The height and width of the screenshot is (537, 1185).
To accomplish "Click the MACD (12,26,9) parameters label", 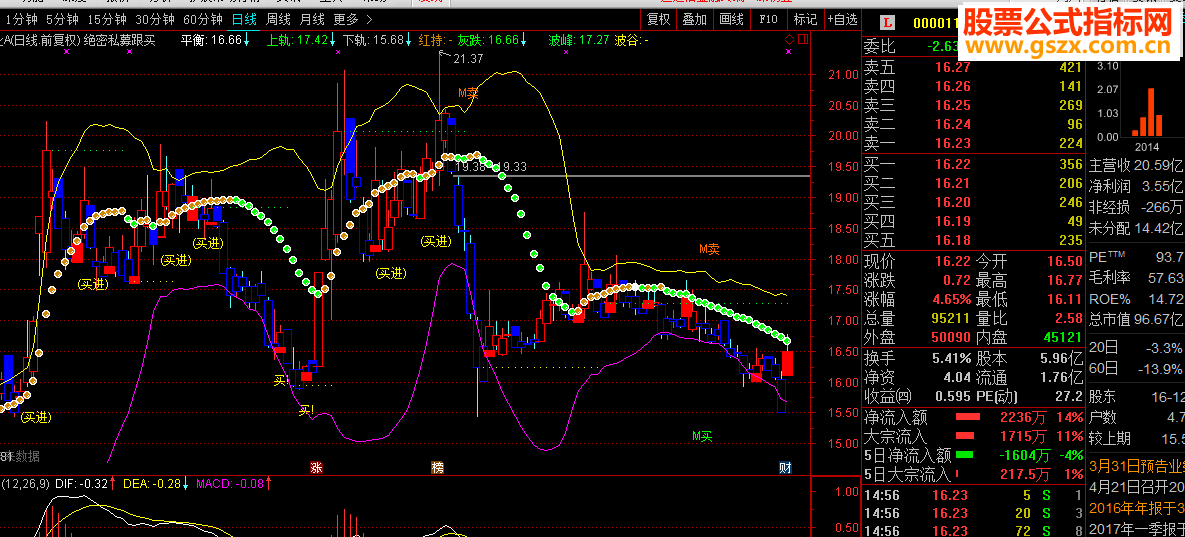I will [27, 483].
